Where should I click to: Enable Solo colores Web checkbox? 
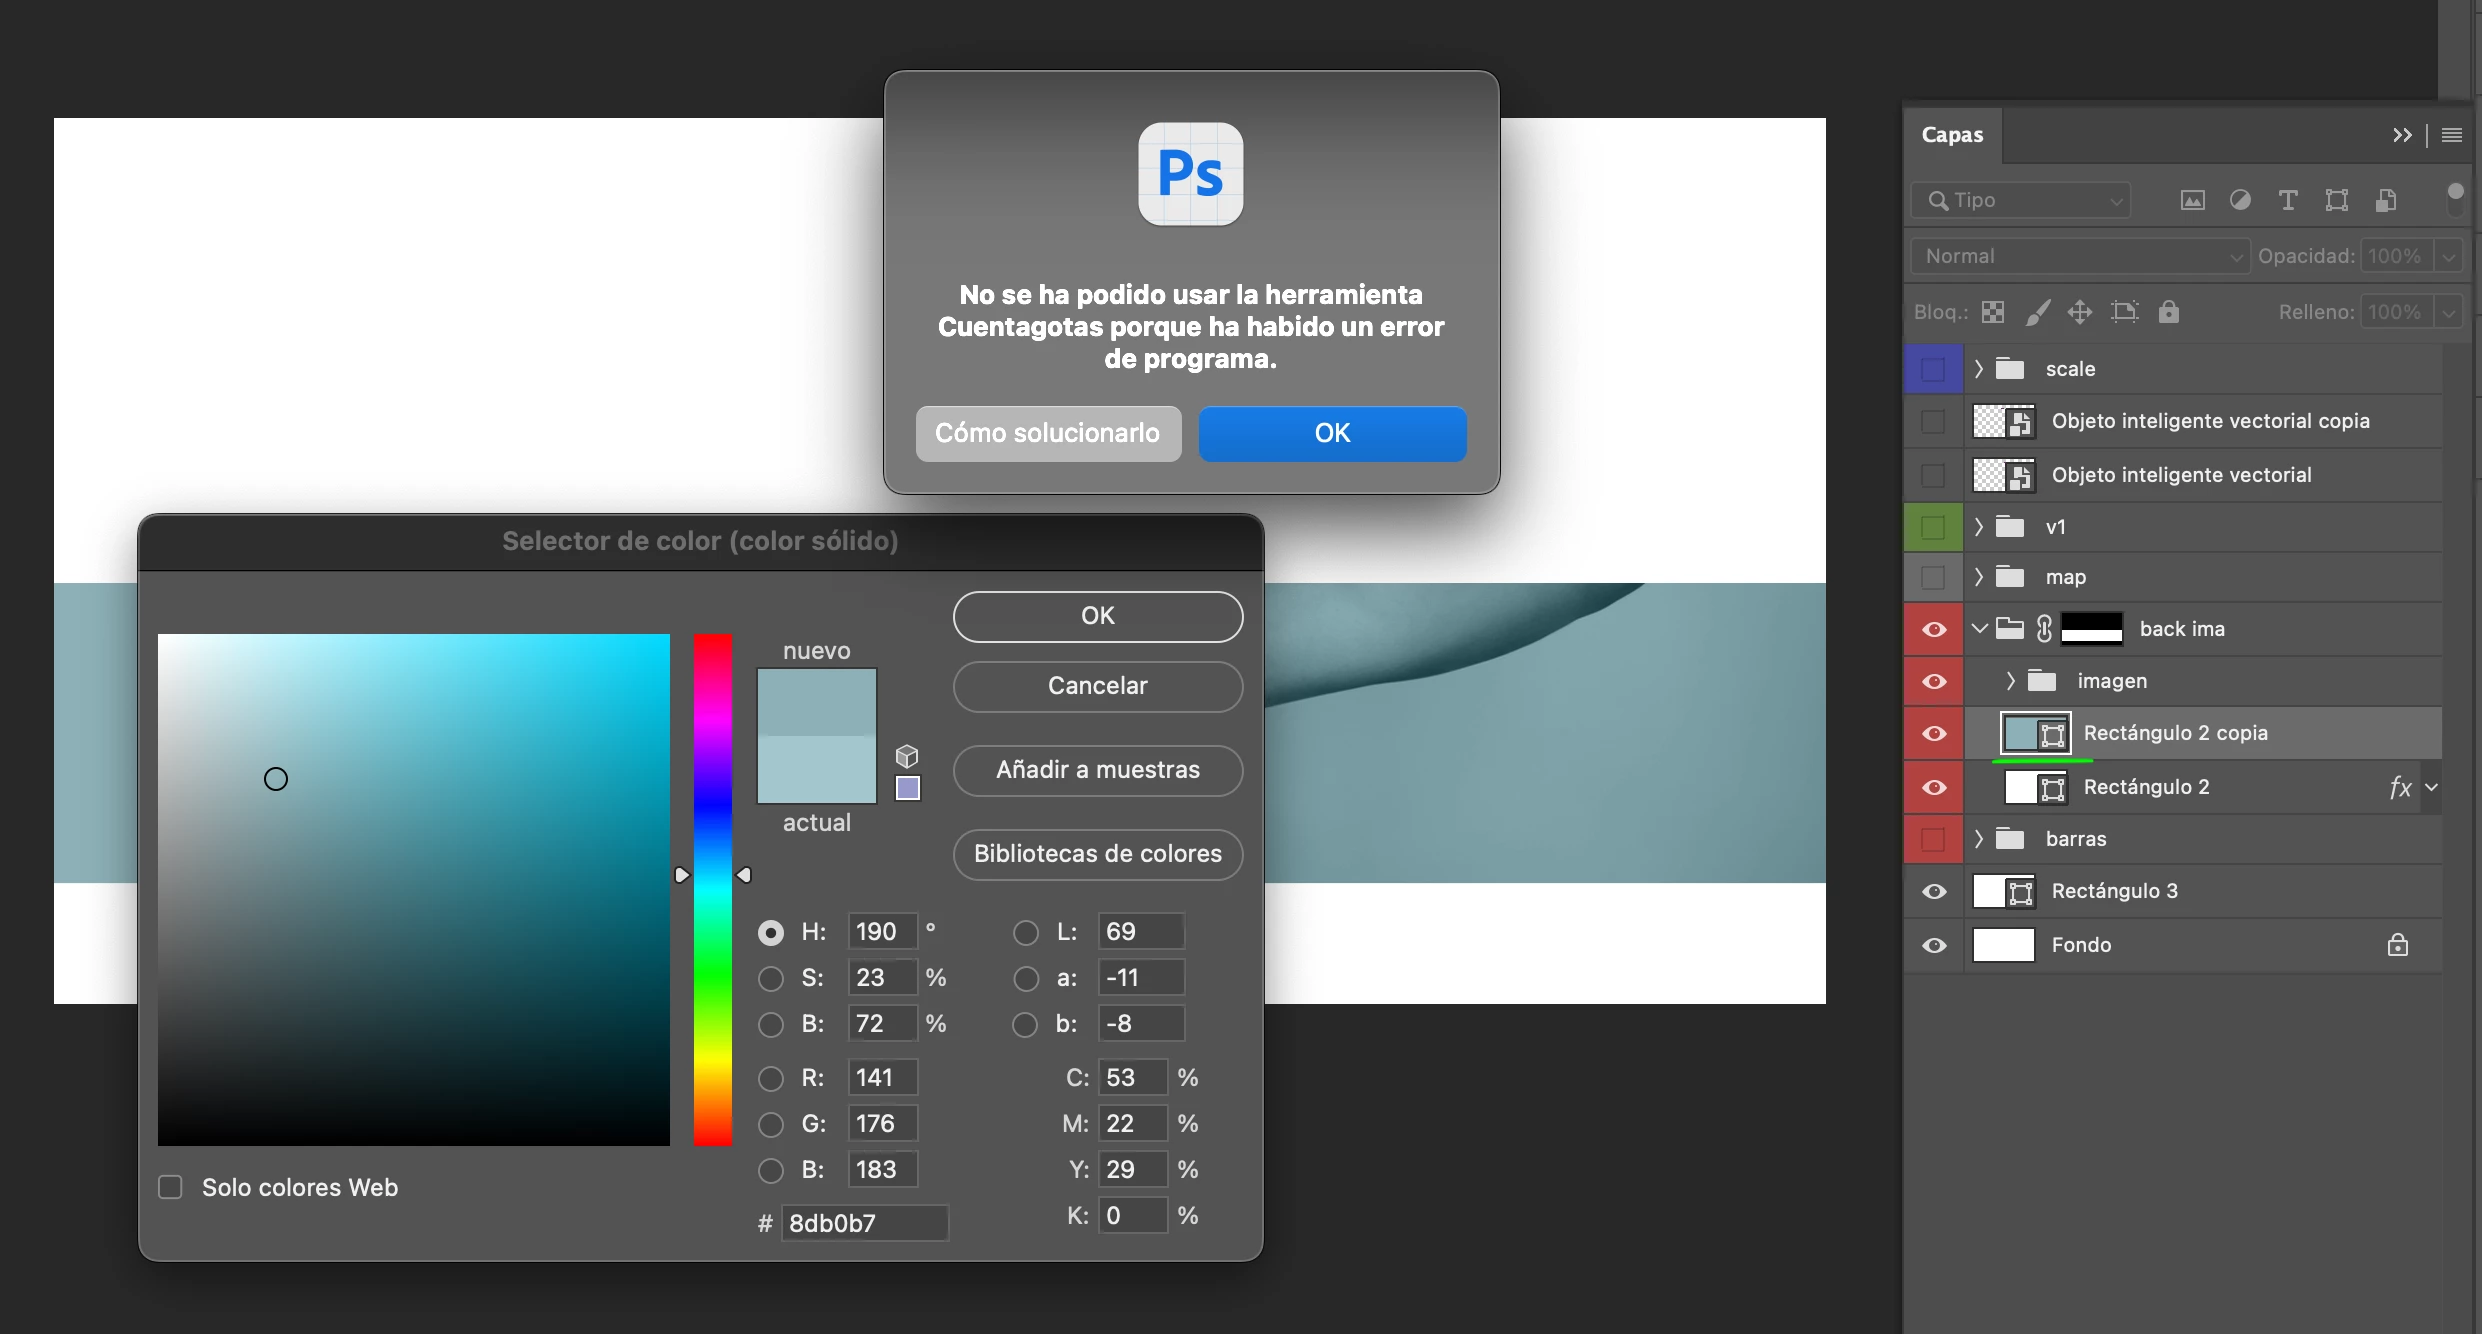(171, 1187)
